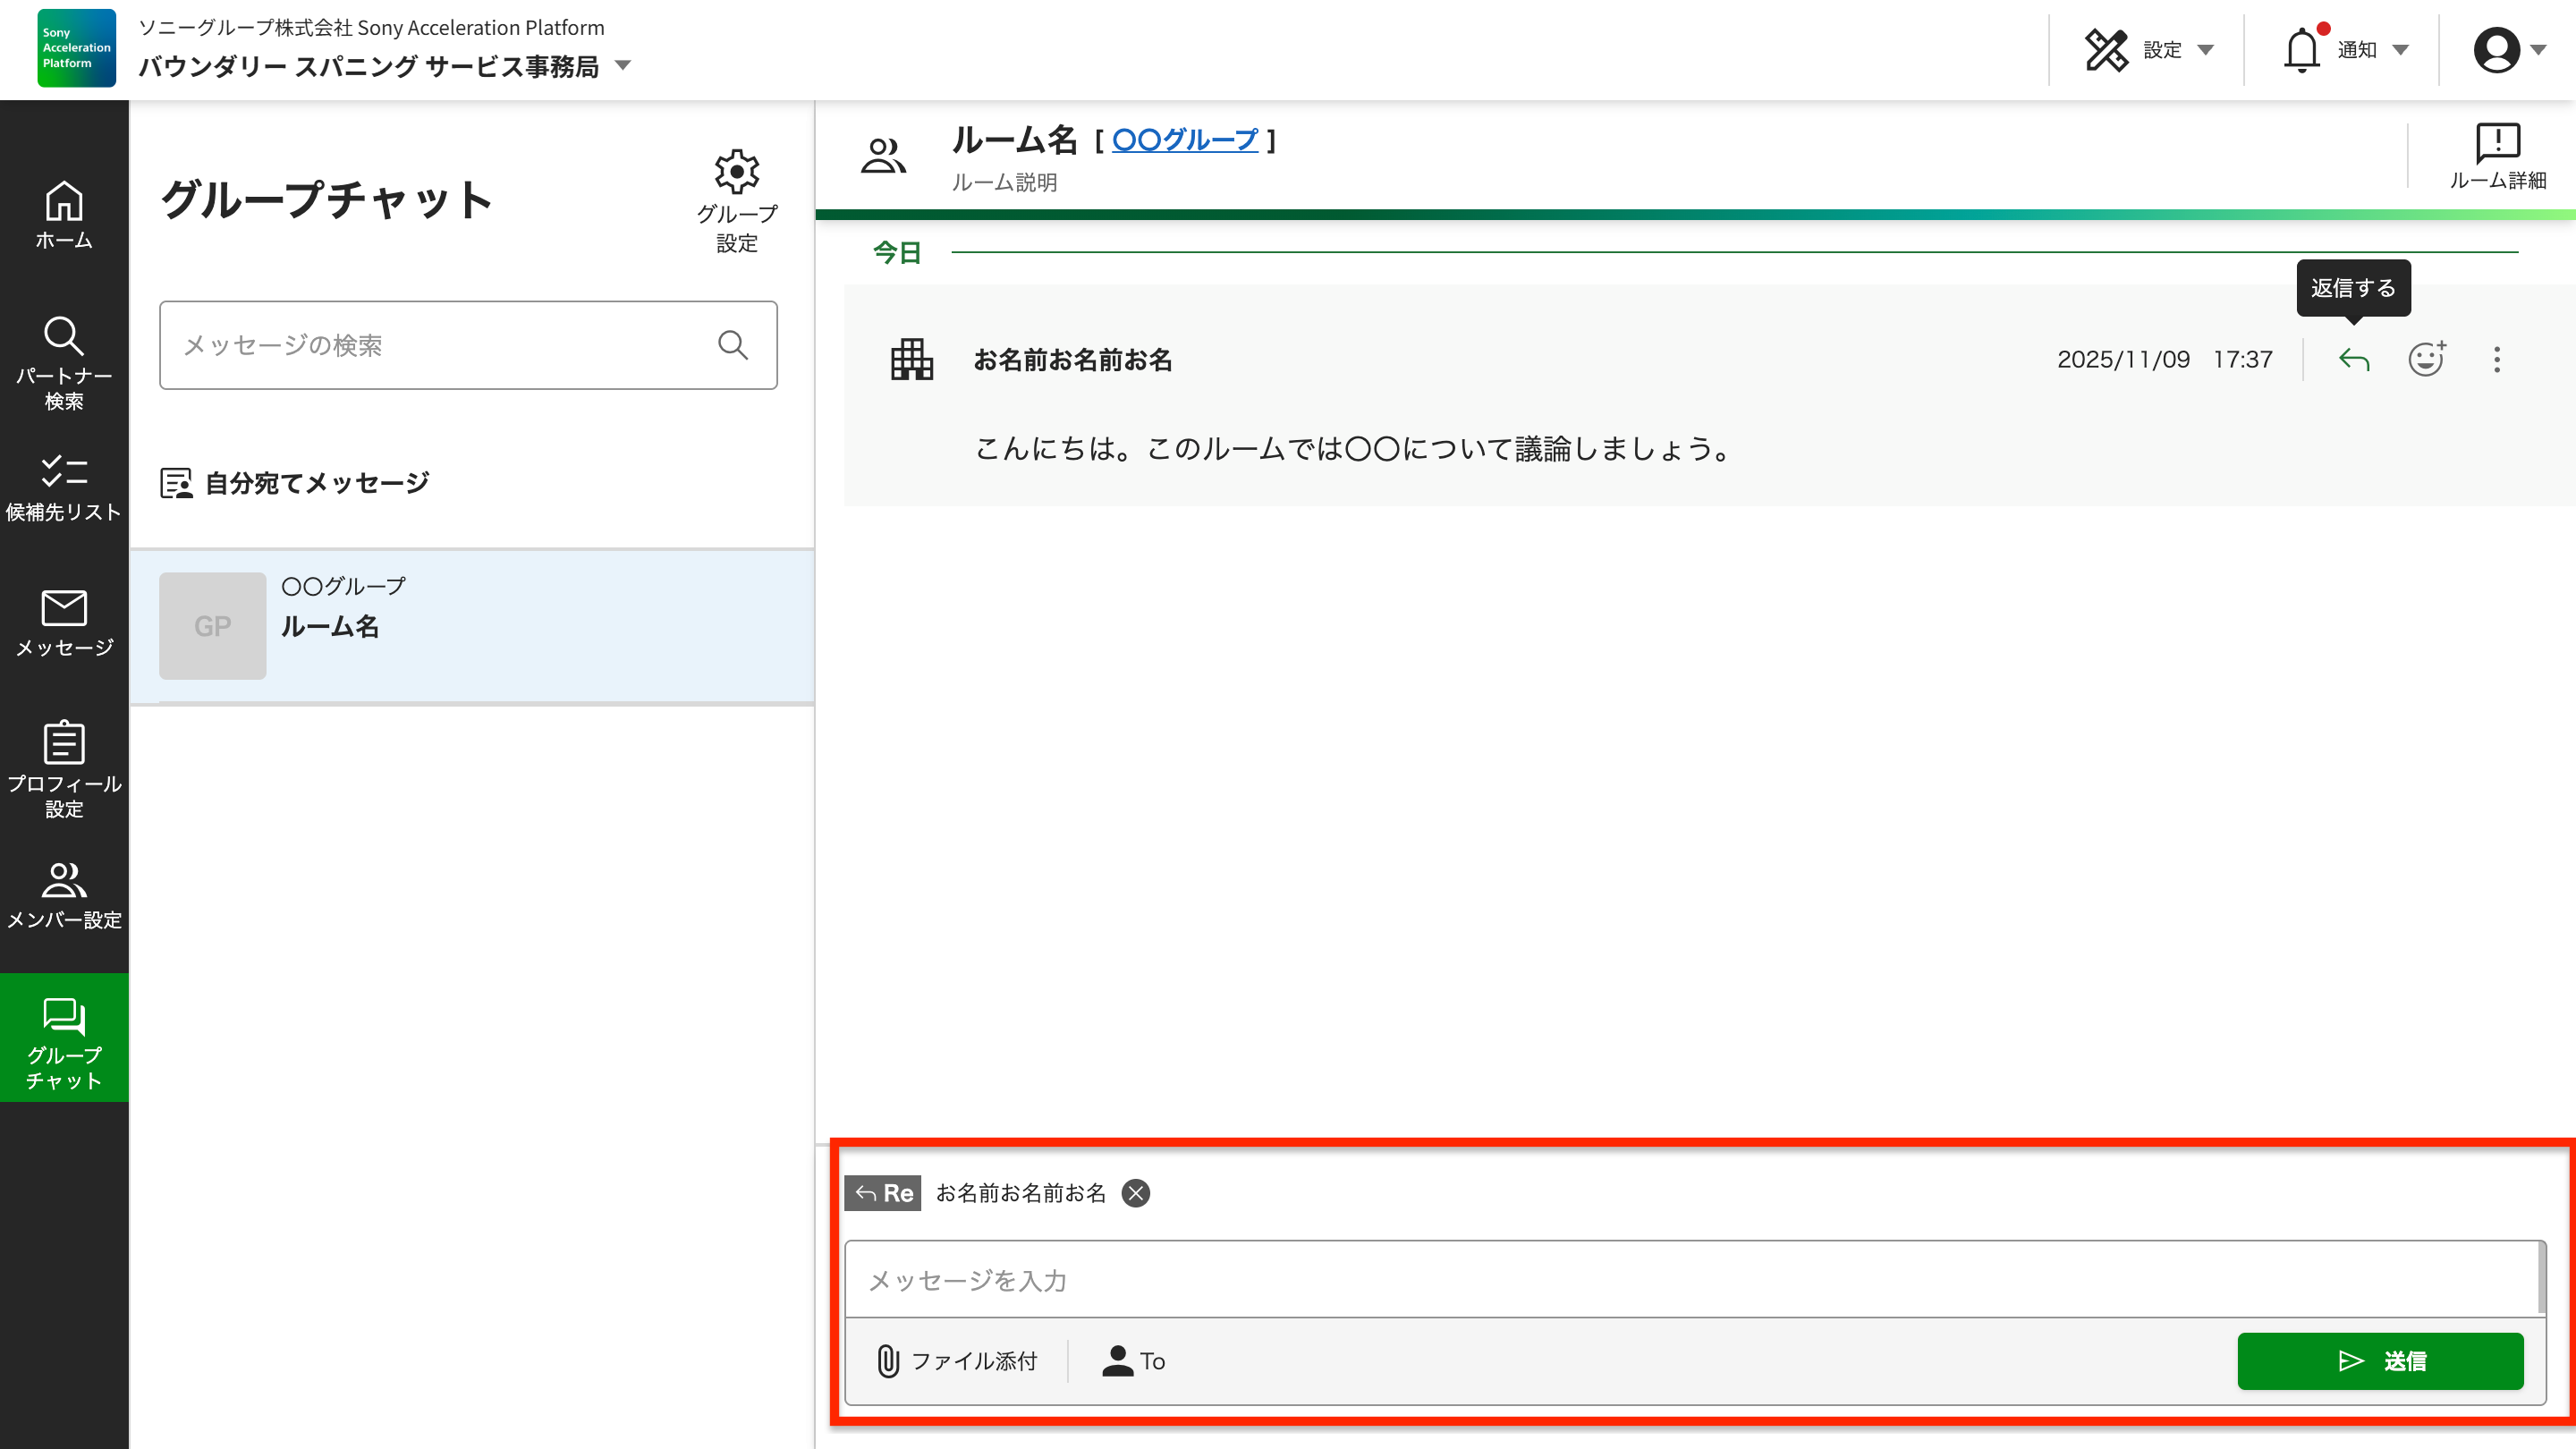Follow the 〇〇グループ link in room header
Screen dimensions: 2576x1449
pos(1184,140)
